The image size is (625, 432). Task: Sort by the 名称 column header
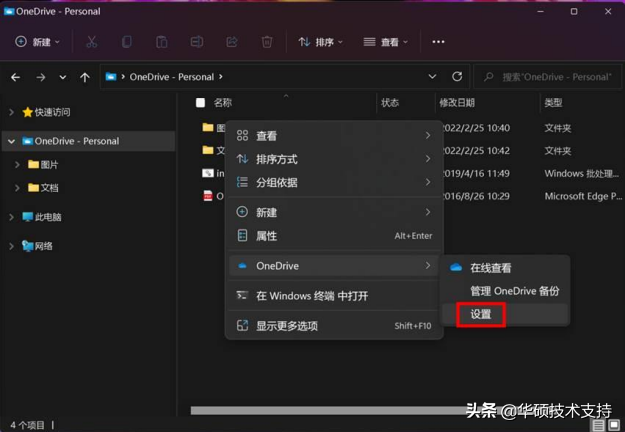point(222,103)
